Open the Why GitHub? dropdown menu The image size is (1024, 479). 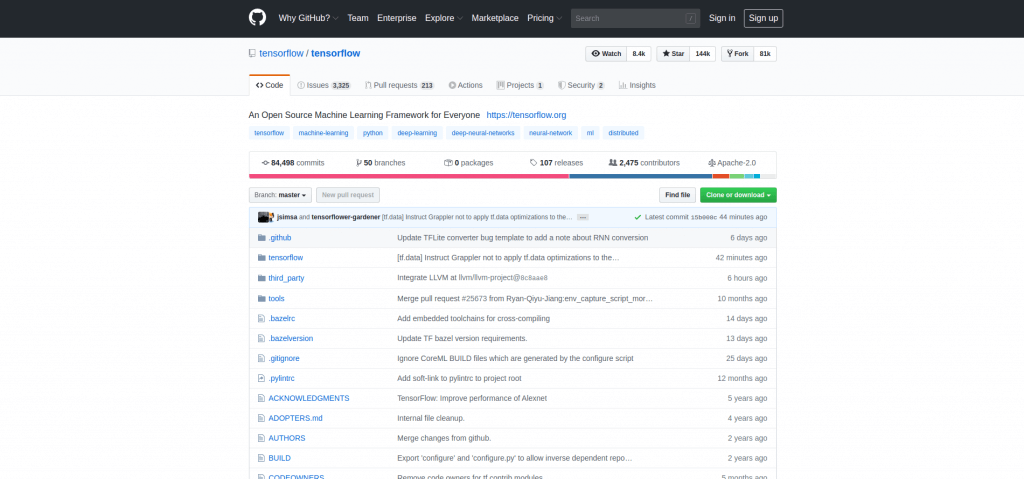coord(308,18)
